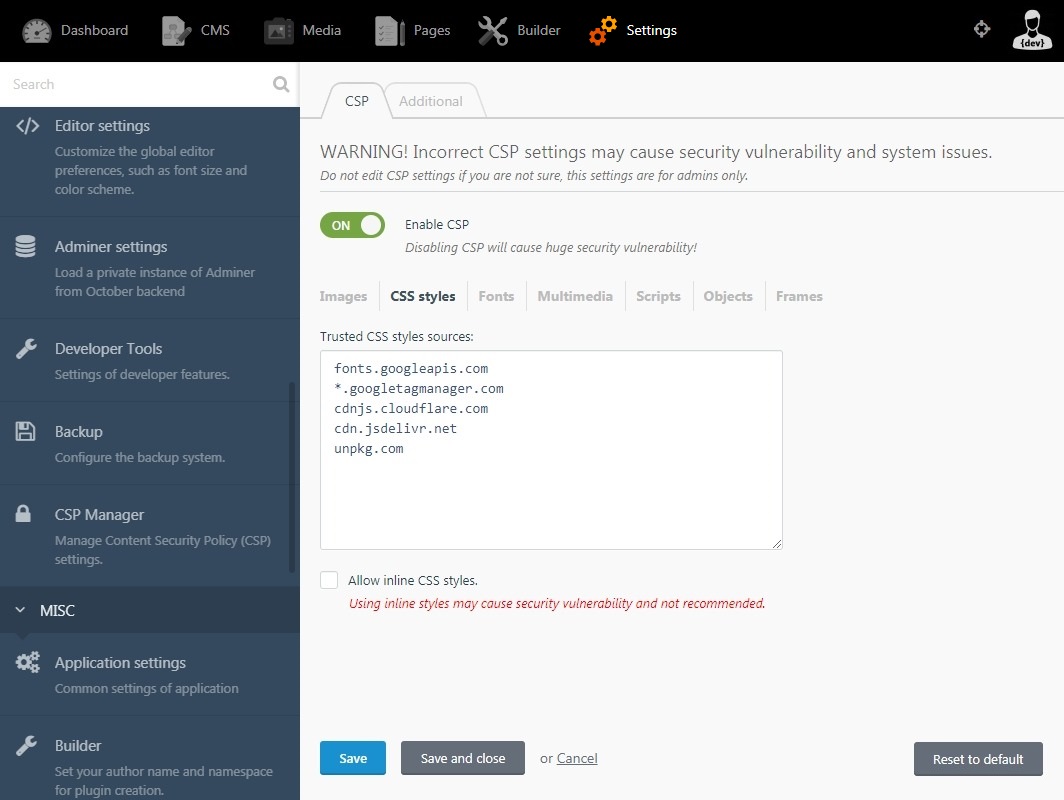Open the Fonts sources tab
This screenshot has height=800, width=1064.
(496, 297)
